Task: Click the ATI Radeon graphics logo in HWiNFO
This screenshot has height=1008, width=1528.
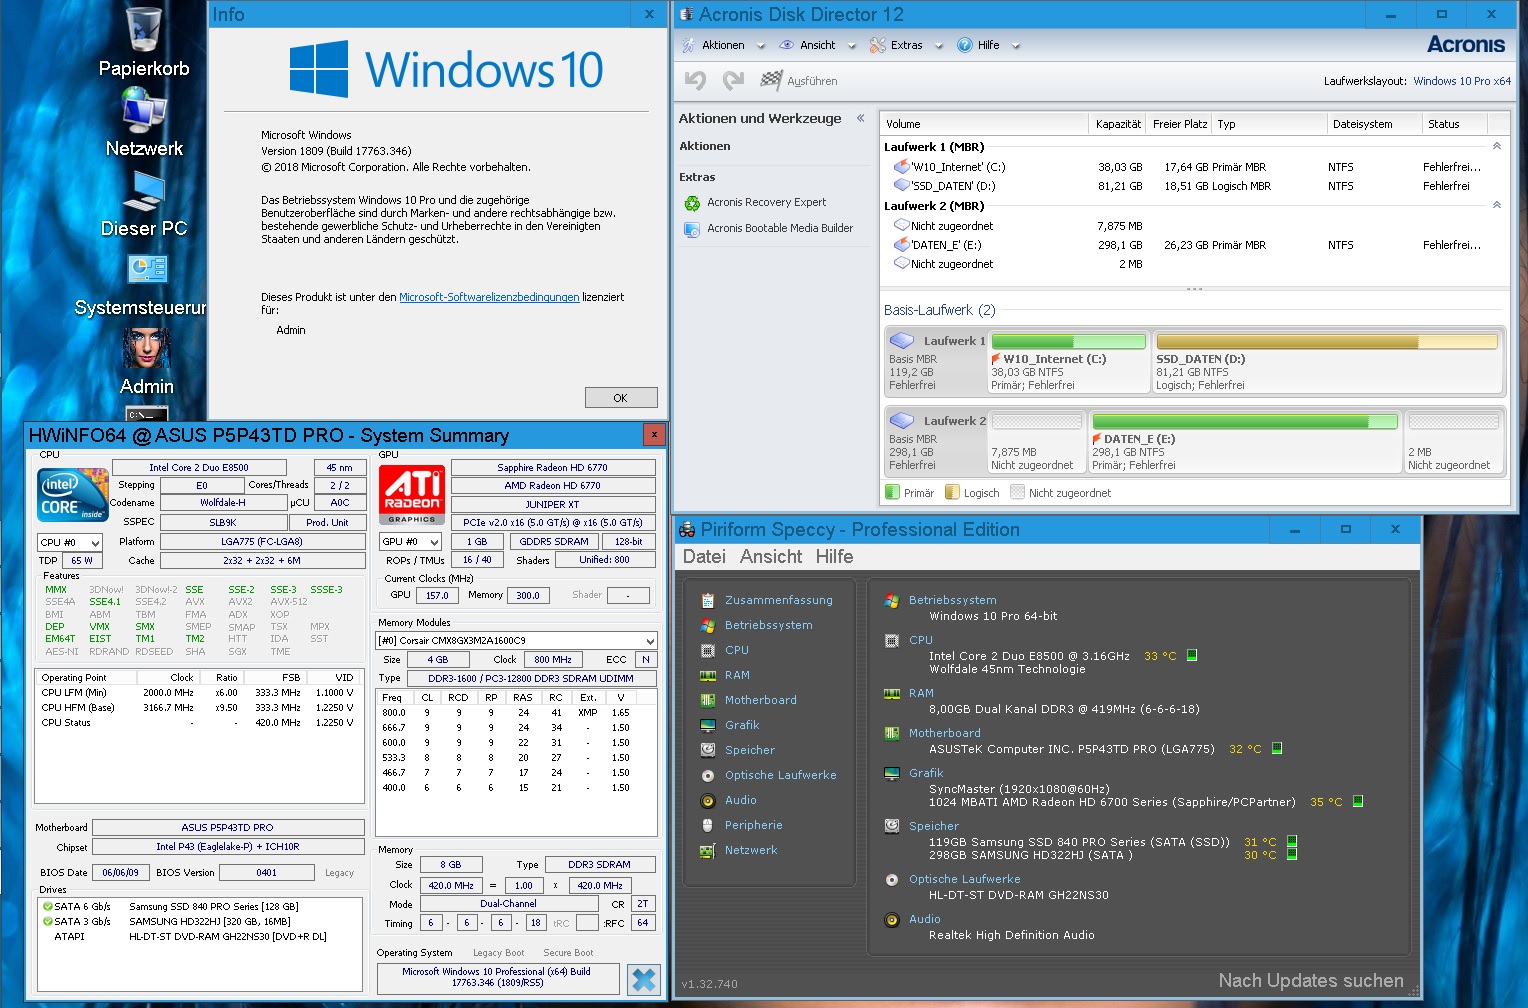Action: pos(412,494)
